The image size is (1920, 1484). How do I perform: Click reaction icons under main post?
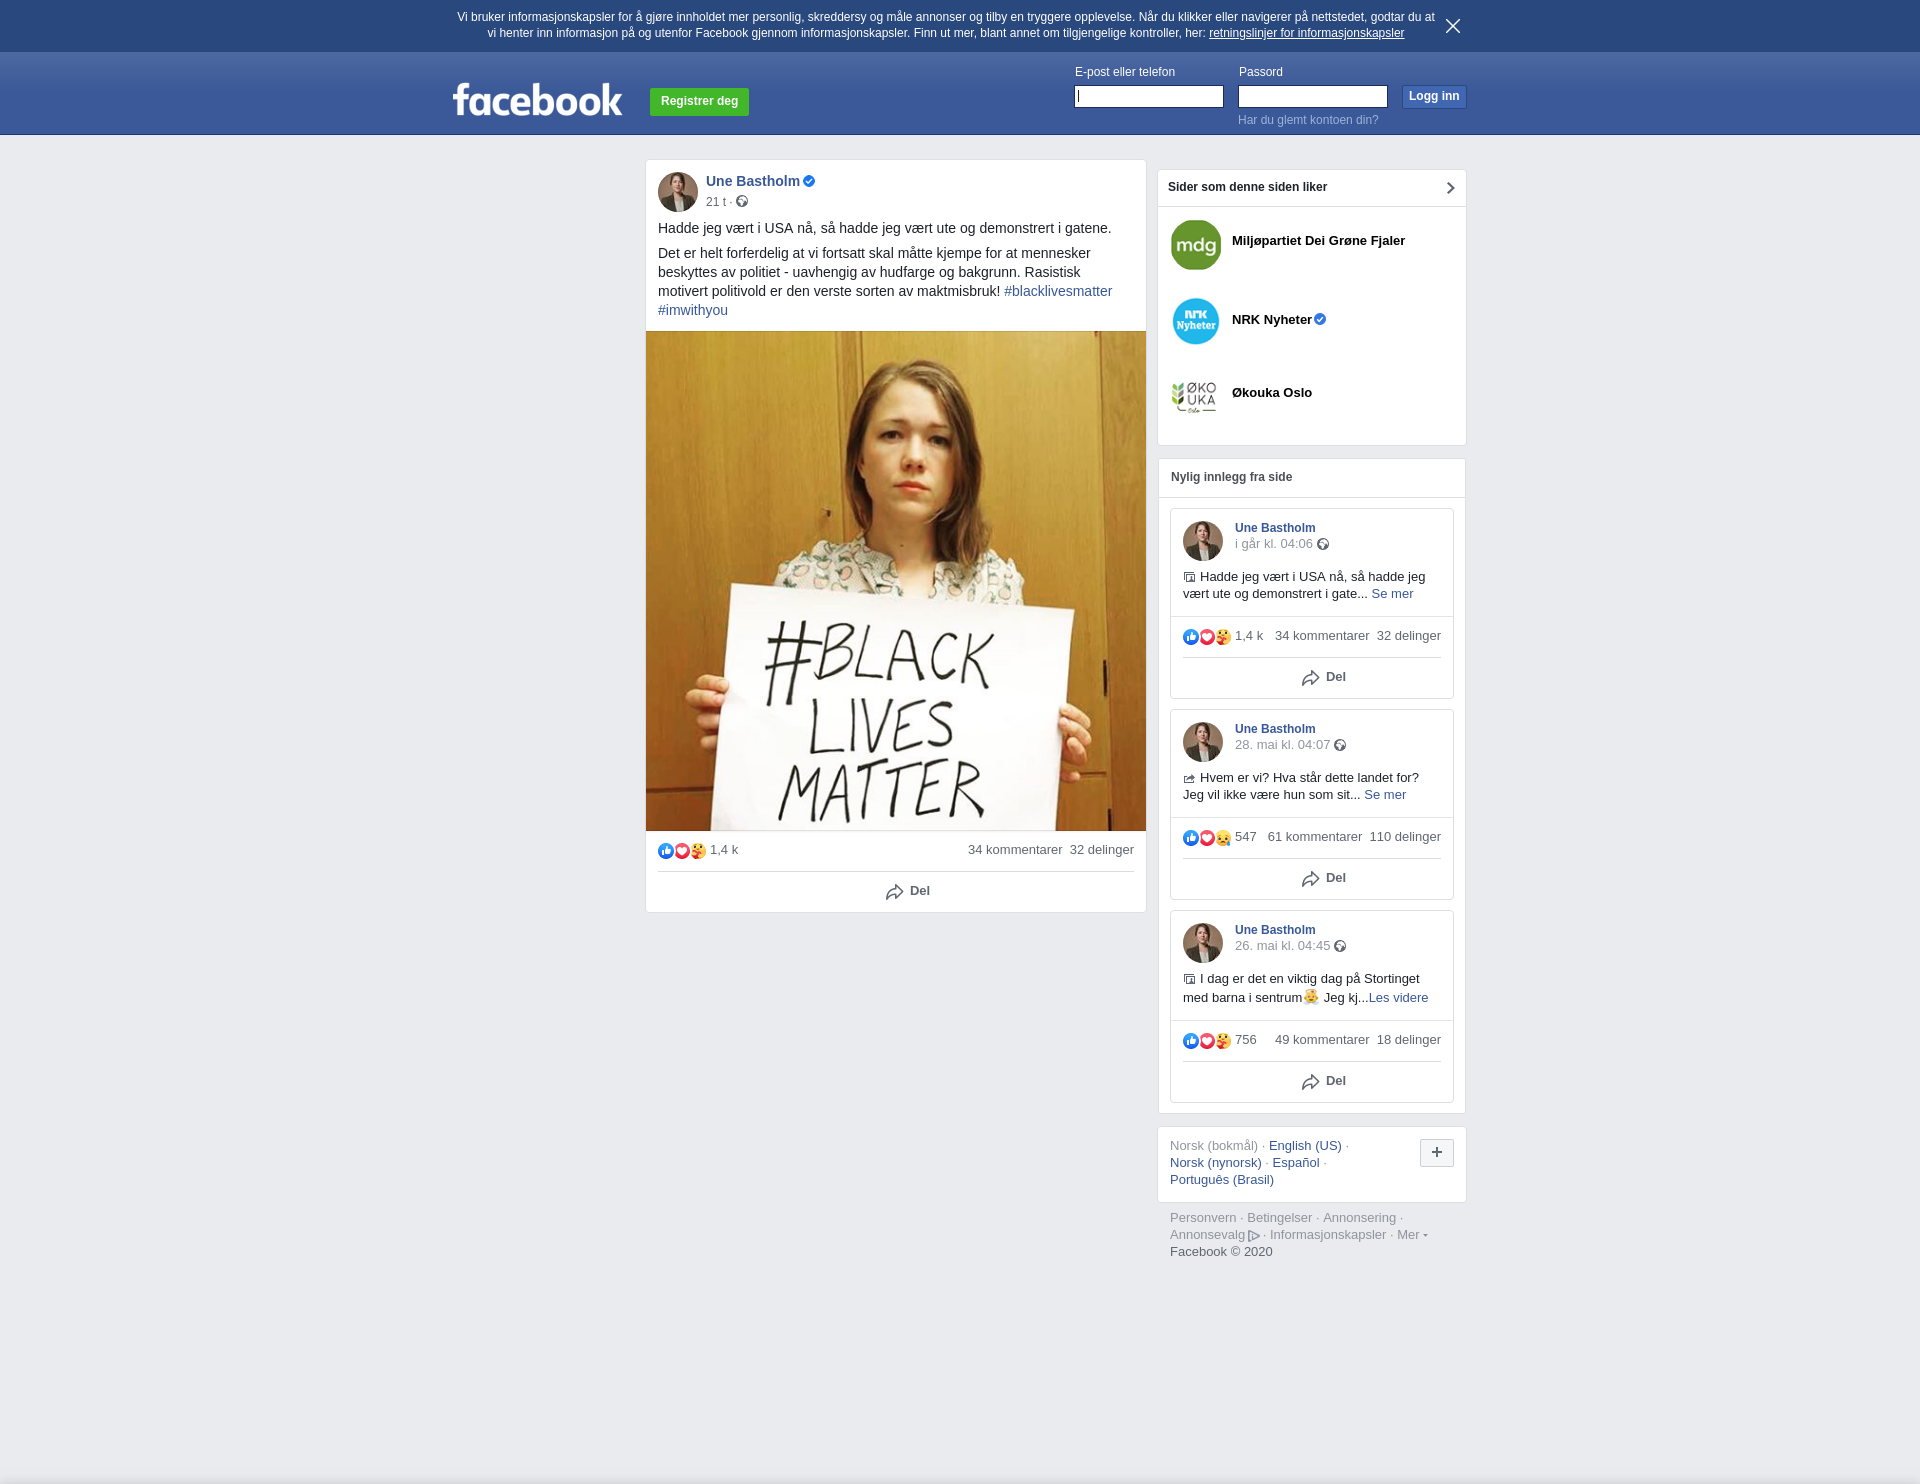[682, 851]
